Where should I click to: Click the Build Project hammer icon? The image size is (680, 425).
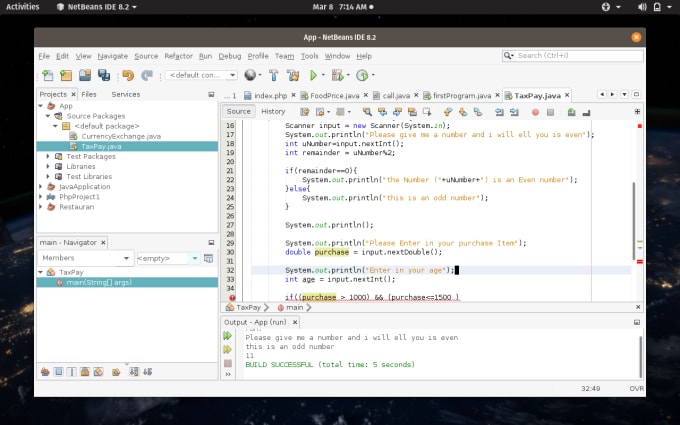coord(274,75)
